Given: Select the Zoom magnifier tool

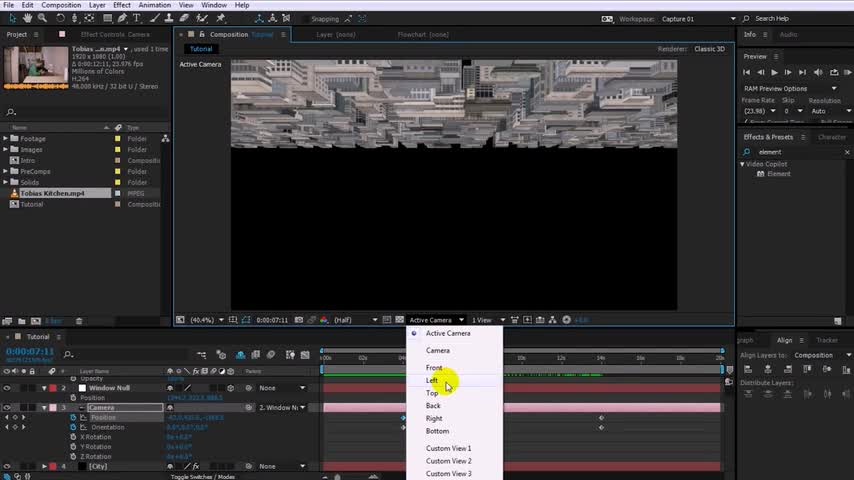Looking at the screenshot, I should click(42, 19).
